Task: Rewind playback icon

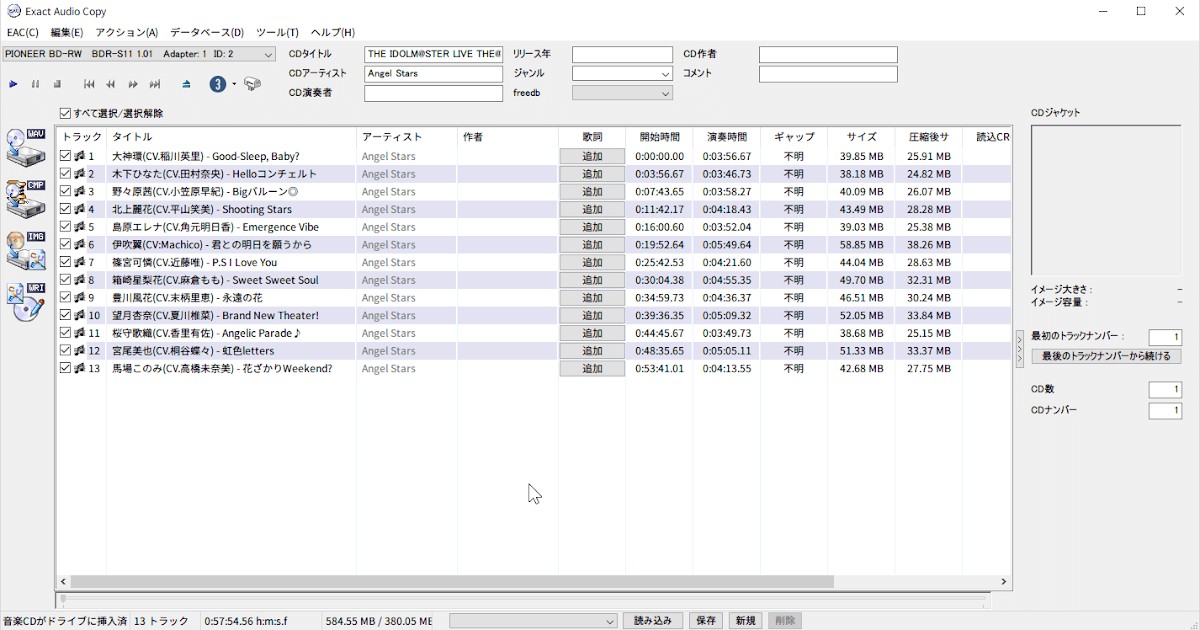Action: (111, 85)
